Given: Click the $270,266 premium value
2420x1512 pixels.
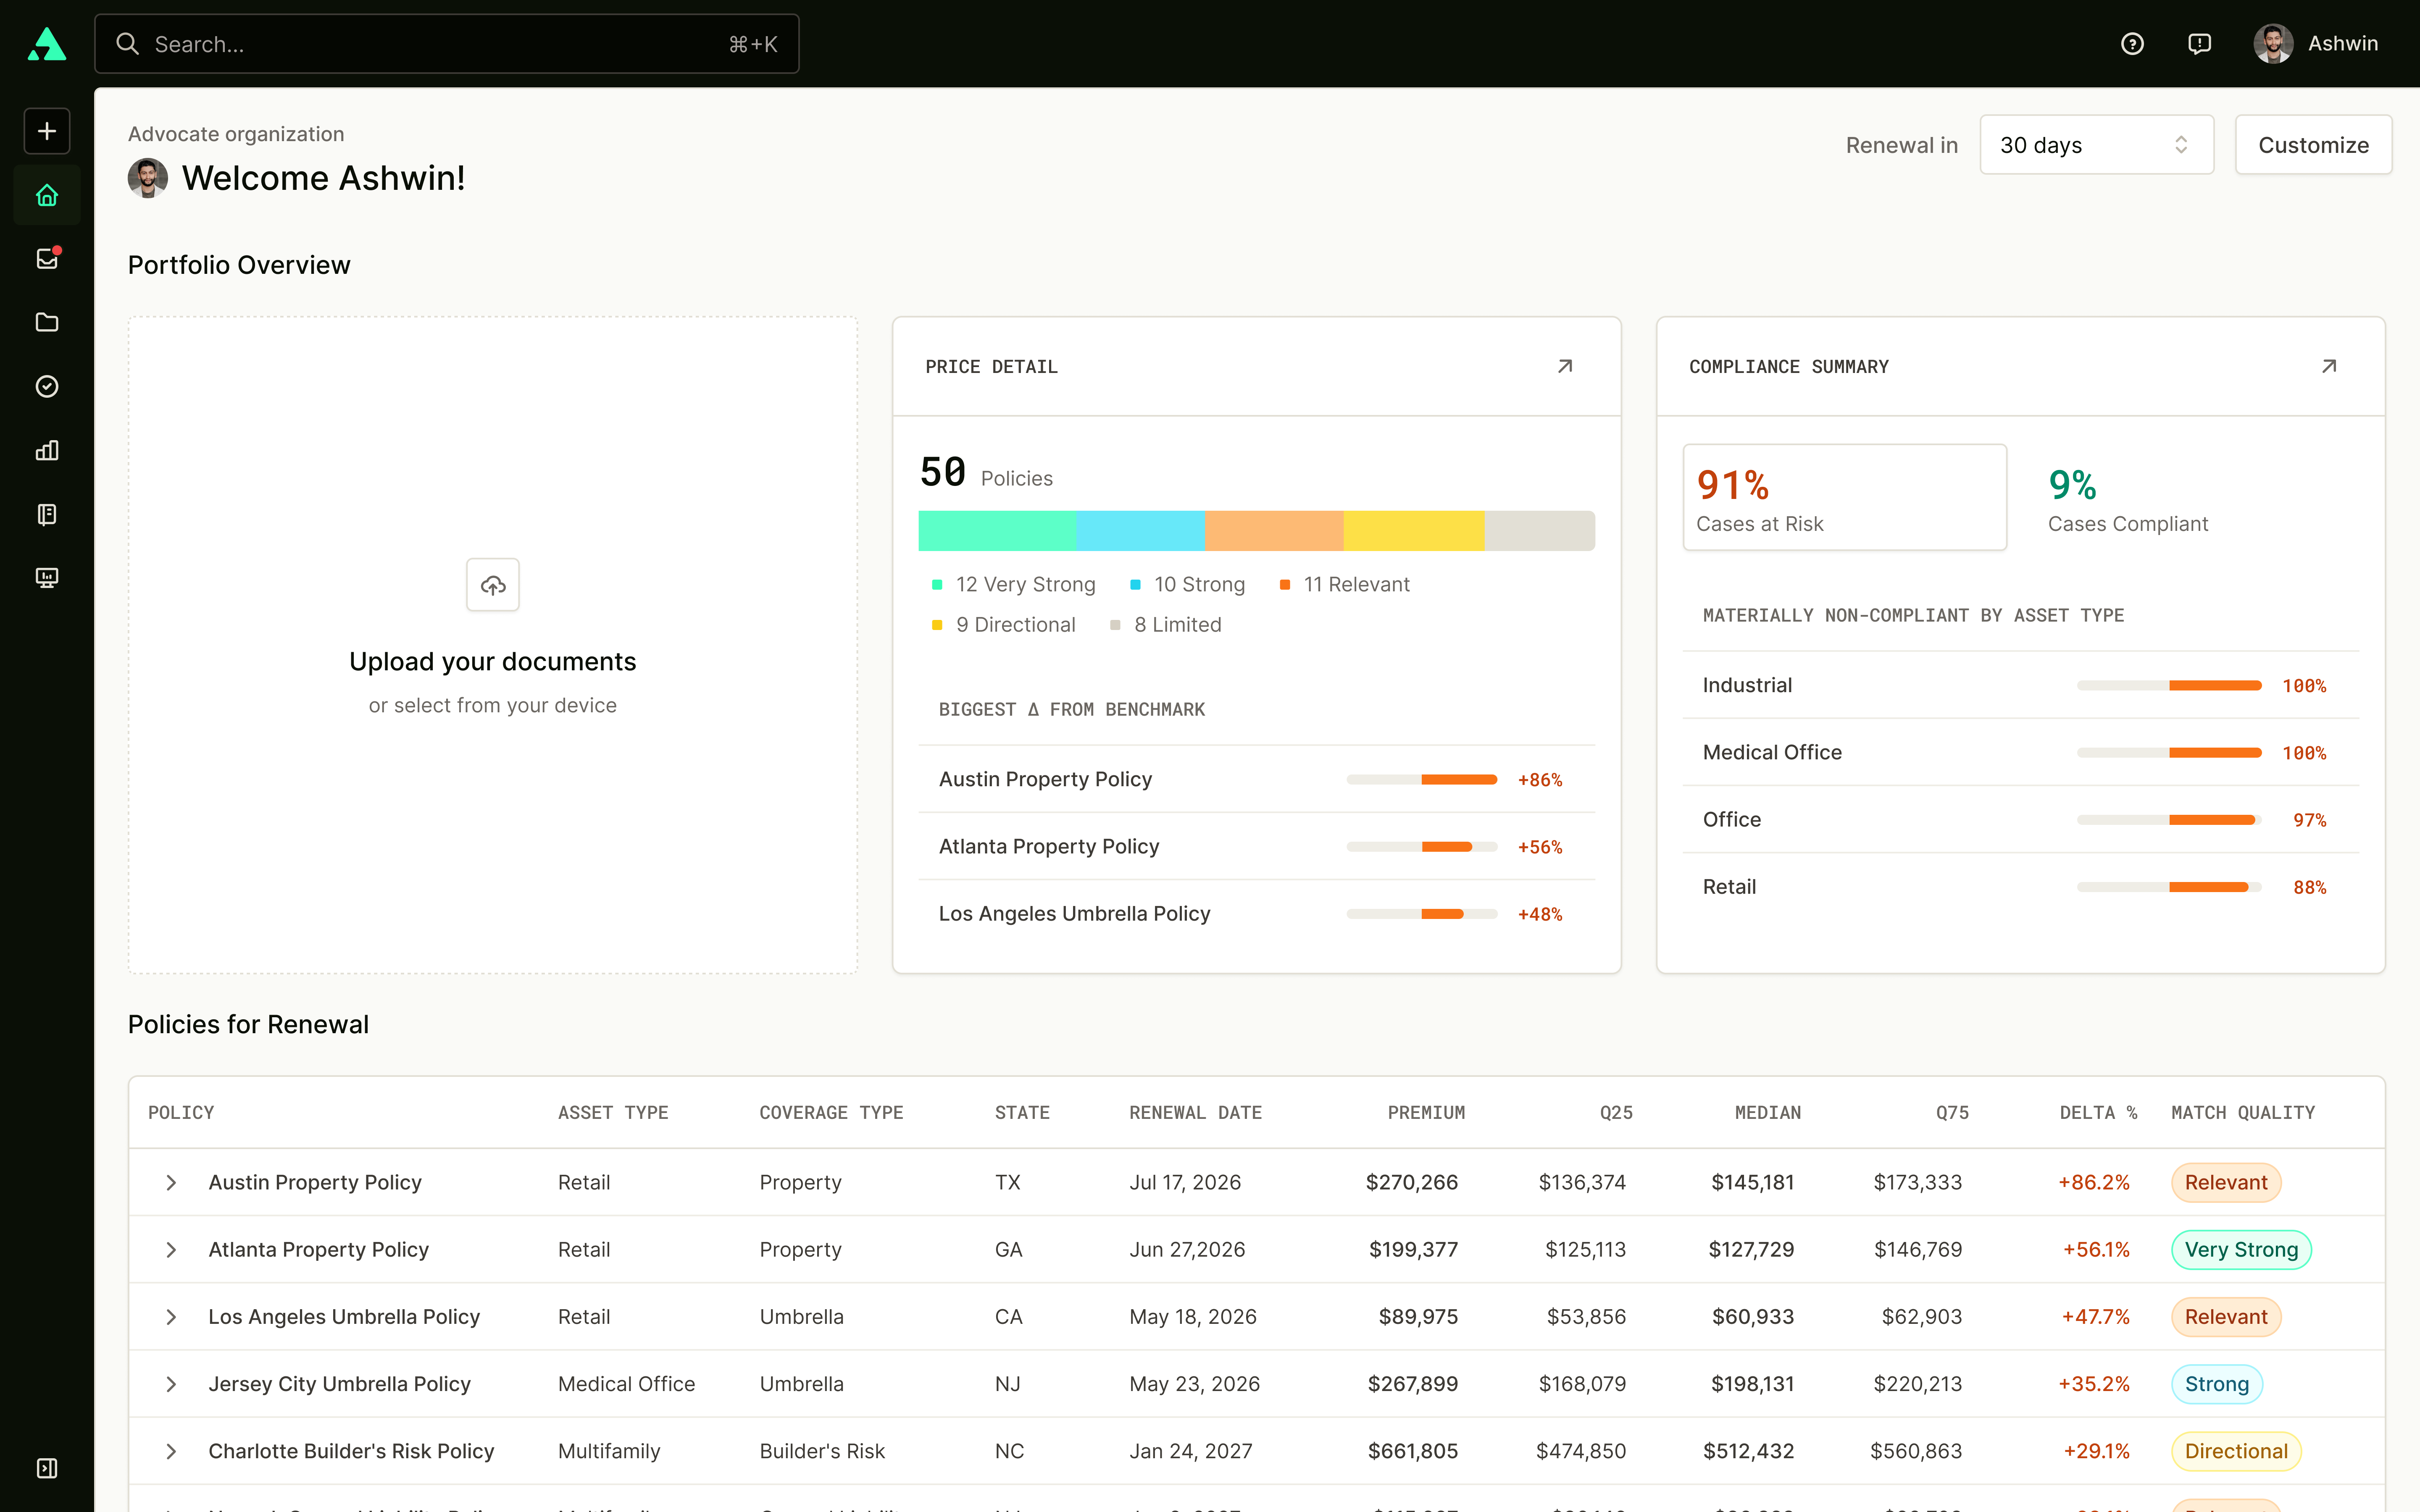Looking at the screenshot, I should 1412,1183.
